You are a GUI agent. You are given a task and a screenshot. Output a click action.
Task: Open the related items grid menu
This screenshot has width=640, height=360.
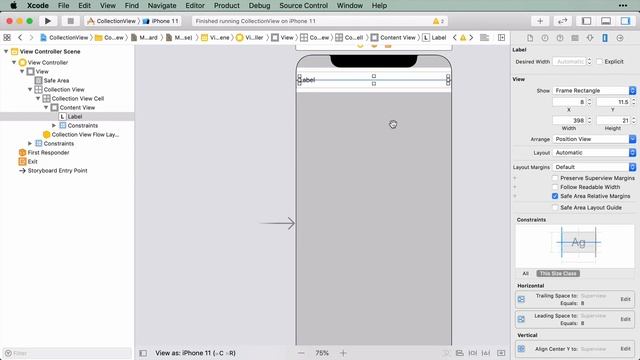7,38
